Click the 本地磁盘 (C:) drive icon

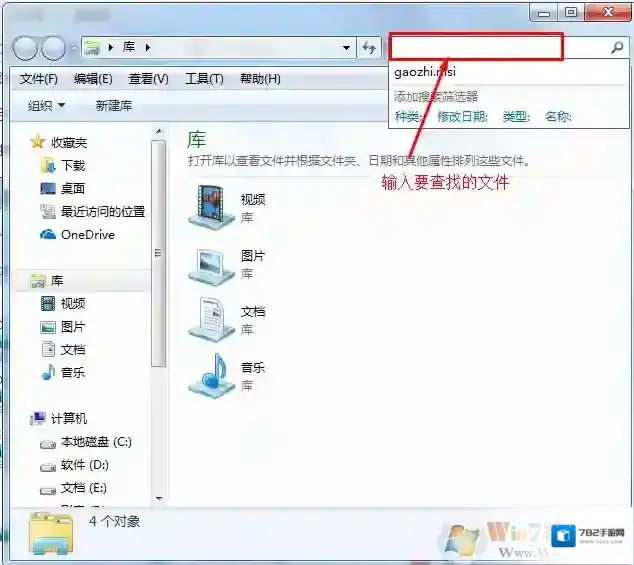tap(48, 444)
